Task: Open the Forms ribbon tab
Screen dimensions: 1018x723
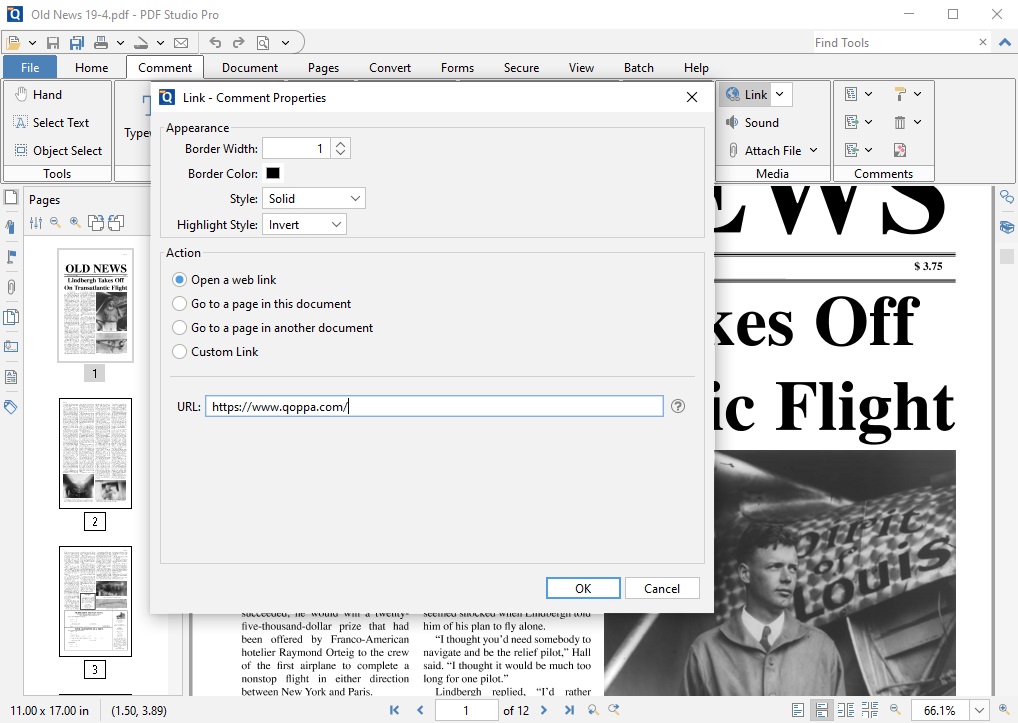Action: click(x=457, y=68)
